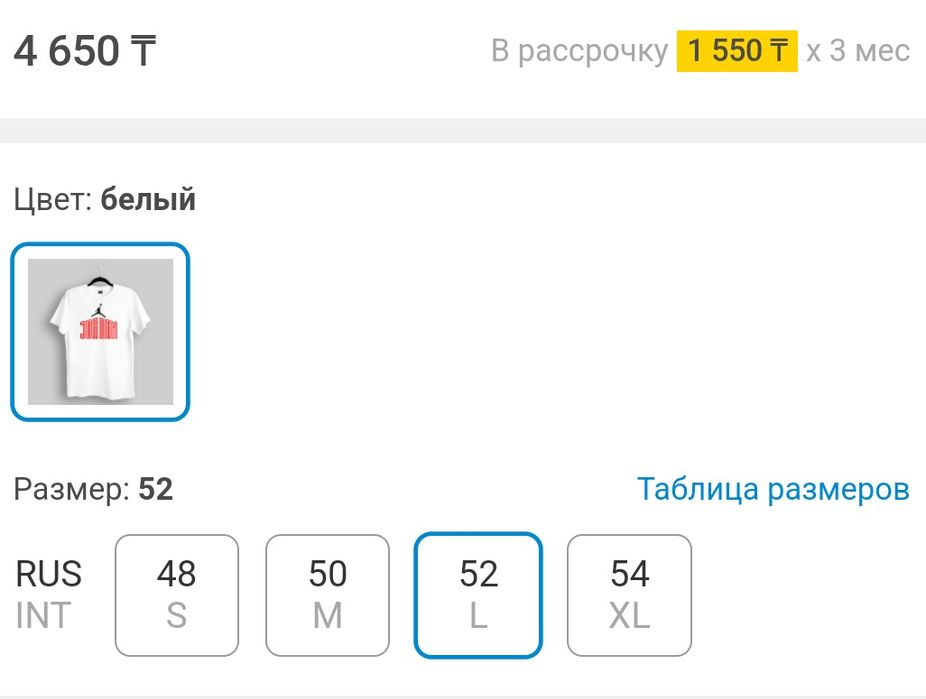
Task: Click the "Размер:" label
Action: pos(72,489)
